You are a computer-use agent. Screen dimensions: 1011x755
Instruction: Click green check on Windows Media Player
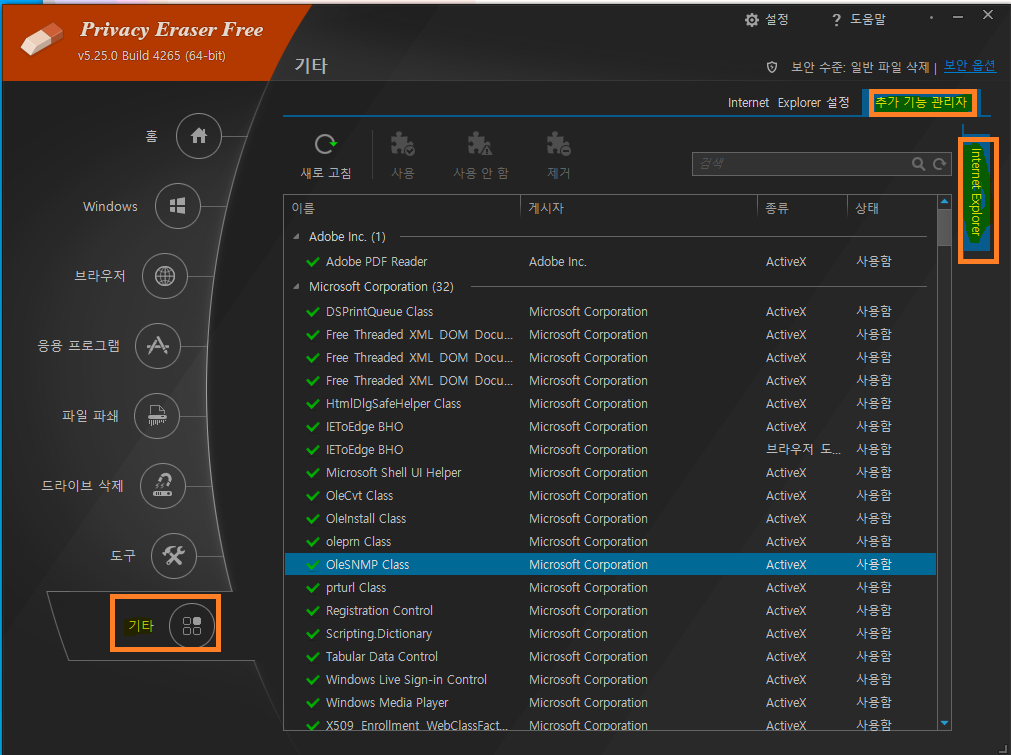click(x=313, y=703)
